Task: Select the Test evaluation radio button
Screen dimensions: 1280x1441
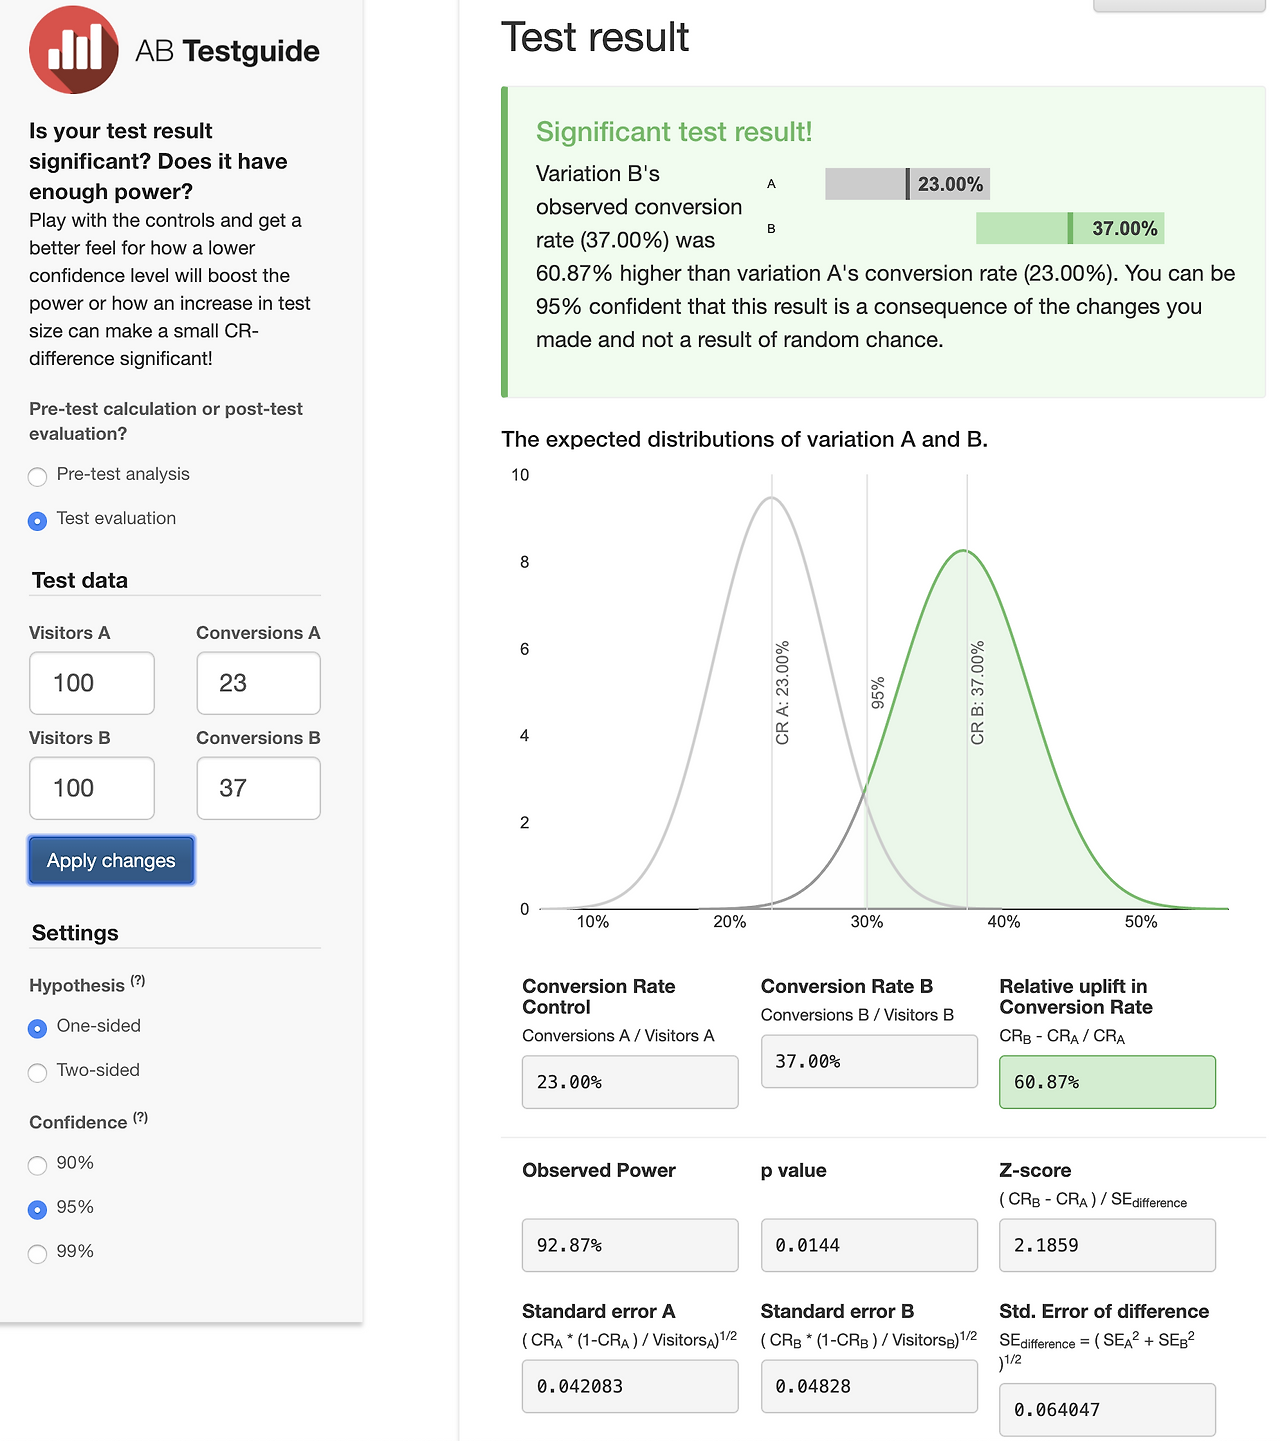Action: click(38, 520)
